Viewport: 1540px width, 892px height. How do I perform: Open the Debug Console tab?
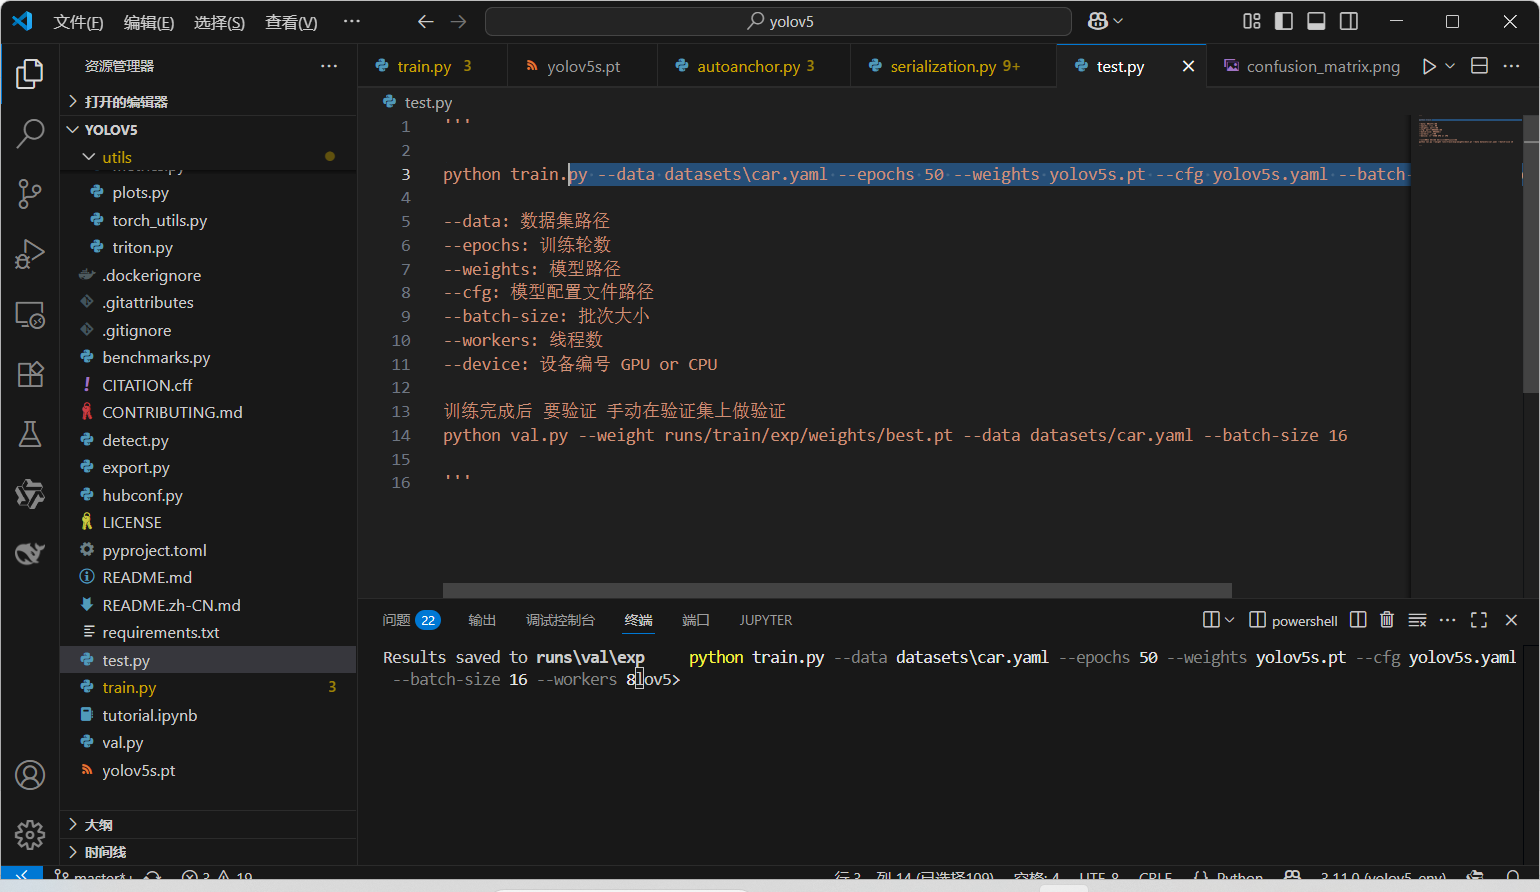coord(560,620)
